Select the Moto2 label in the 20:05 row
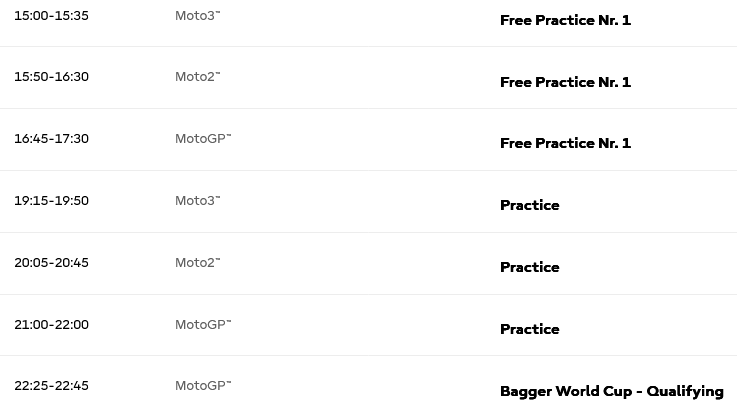 197,263
